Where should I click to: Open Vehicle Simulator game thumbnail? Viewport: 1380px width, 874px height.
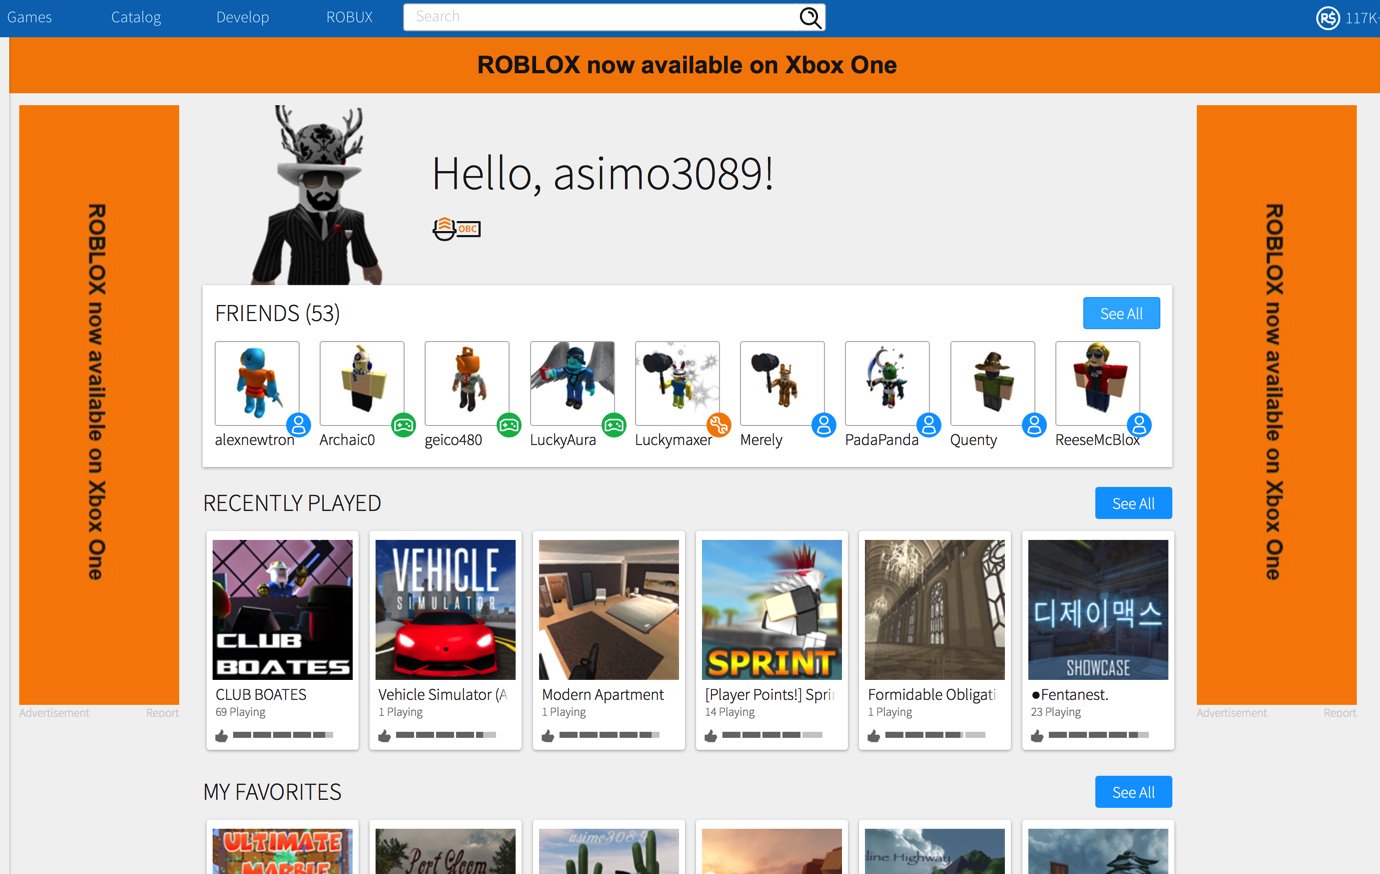click(x=445, y=610)
